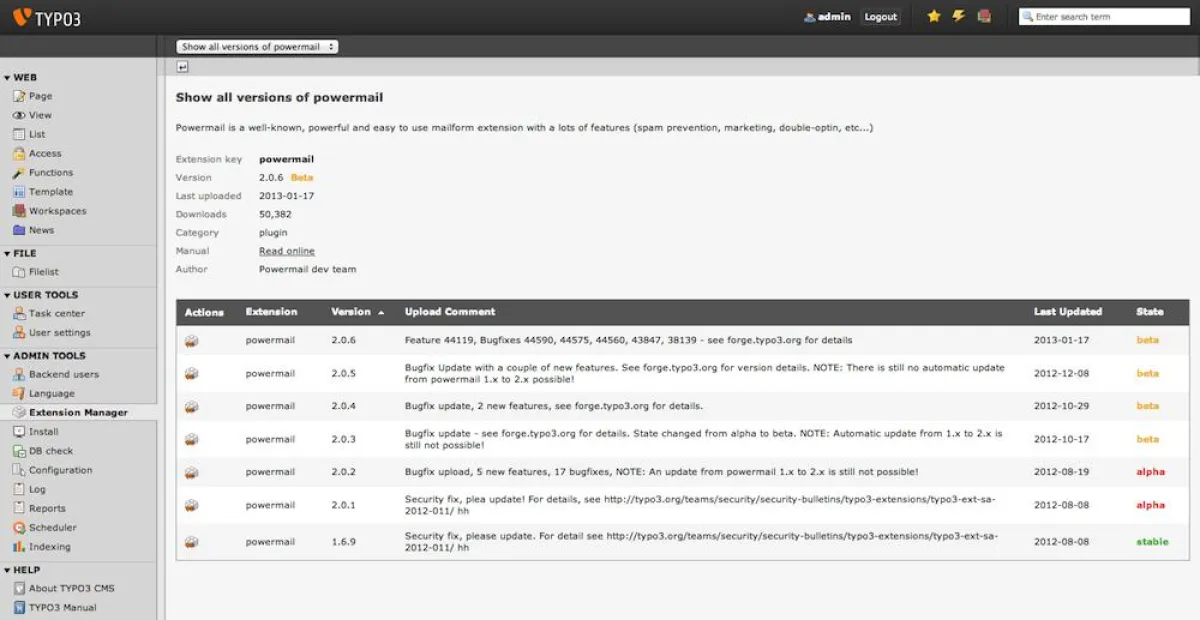Select the Template entry in the sidebar
Image resolution: width=1200 pixels, height=620 pixels.
pyautogui.click(x=50, y=191)
